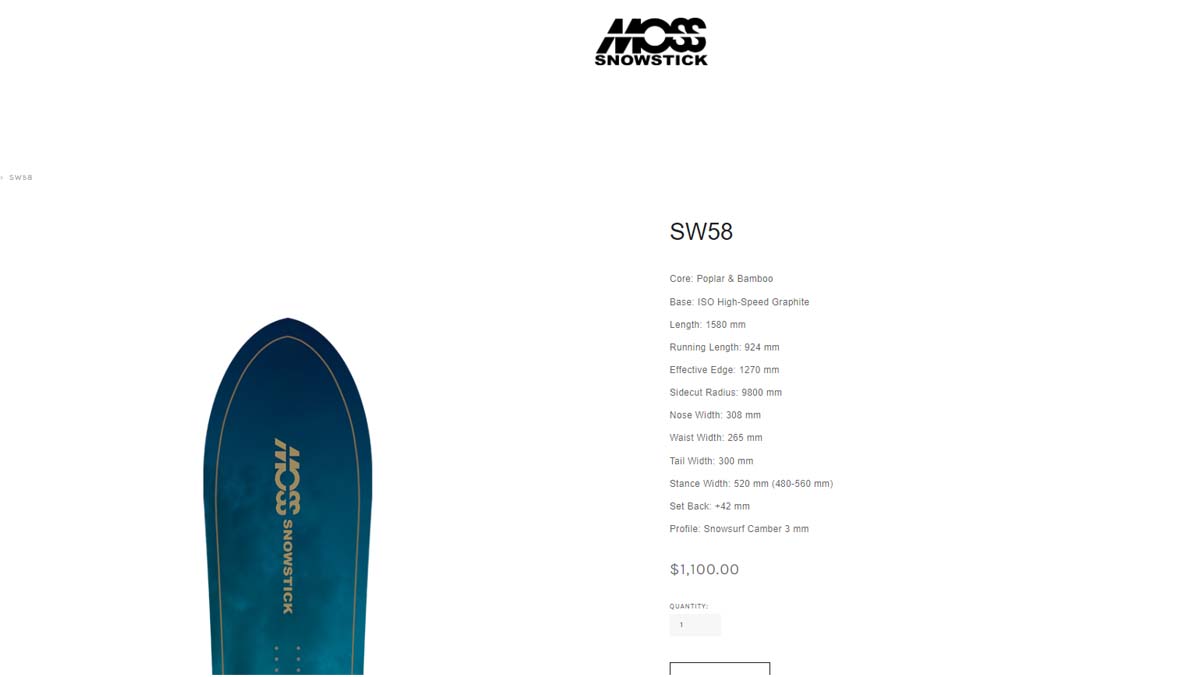Click the Profile: Snowsurf Camber 3 mm line
The image size is (1200, 677).
739,529
